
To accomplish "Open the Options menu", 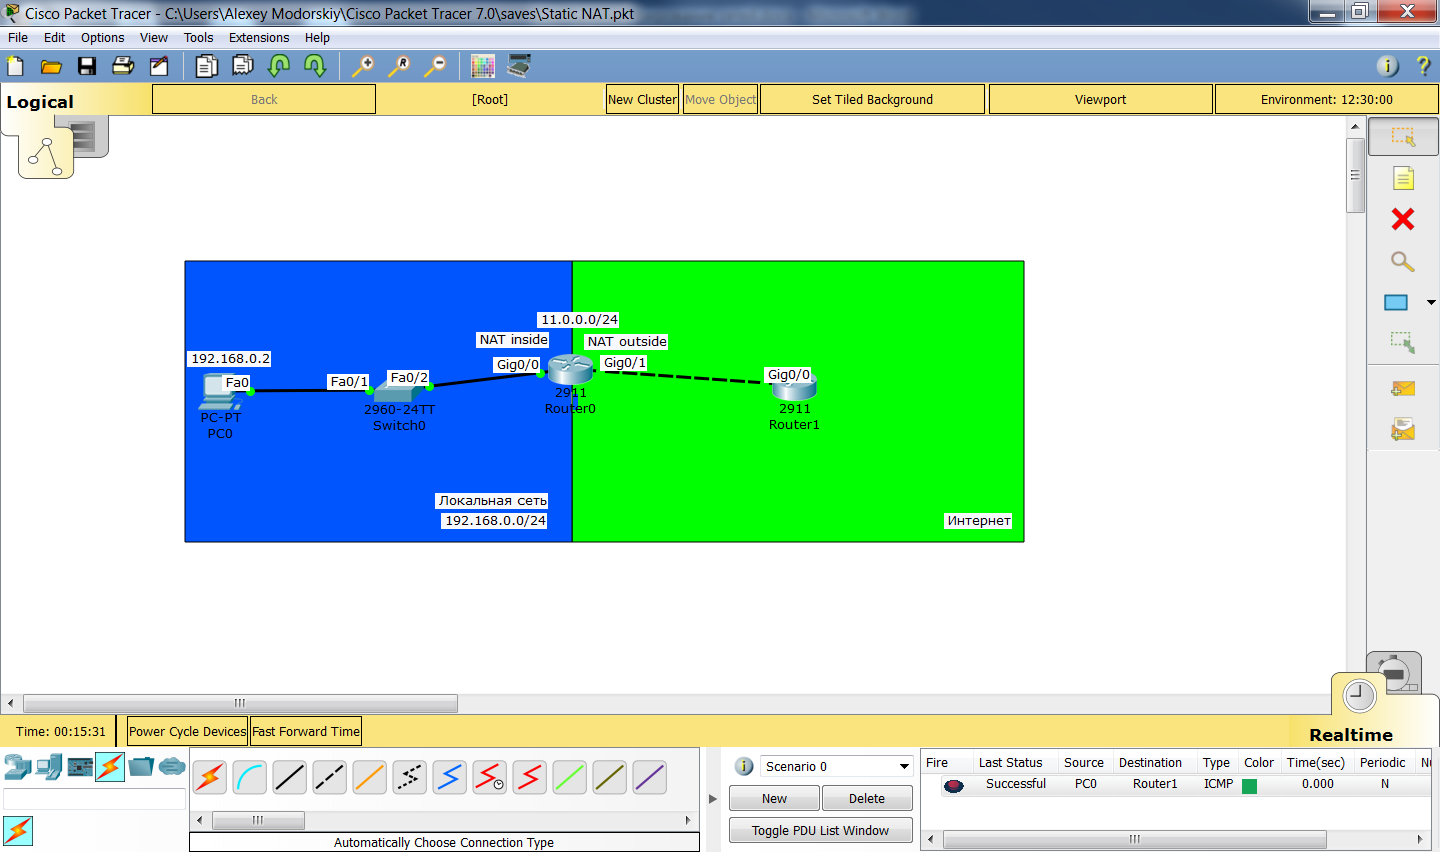I will 102,38.
